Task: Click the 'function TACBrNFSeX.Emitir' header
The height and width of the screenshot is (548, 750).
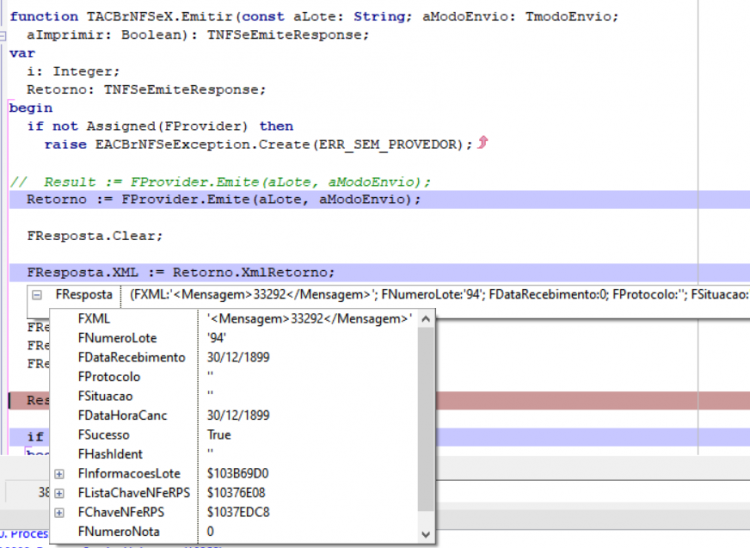Action: click(314, 17)
